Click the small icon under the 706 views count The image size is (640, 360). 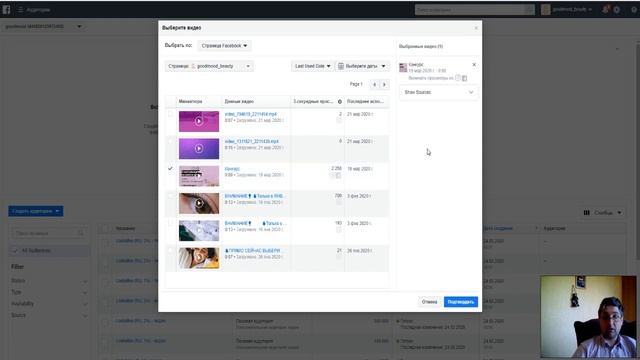click(x=338, y=202)
